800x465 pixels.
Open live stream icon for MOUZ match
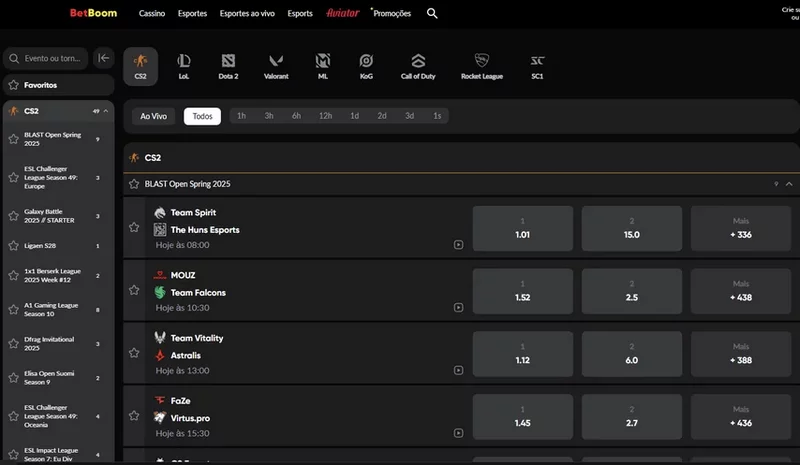(458, 306)
